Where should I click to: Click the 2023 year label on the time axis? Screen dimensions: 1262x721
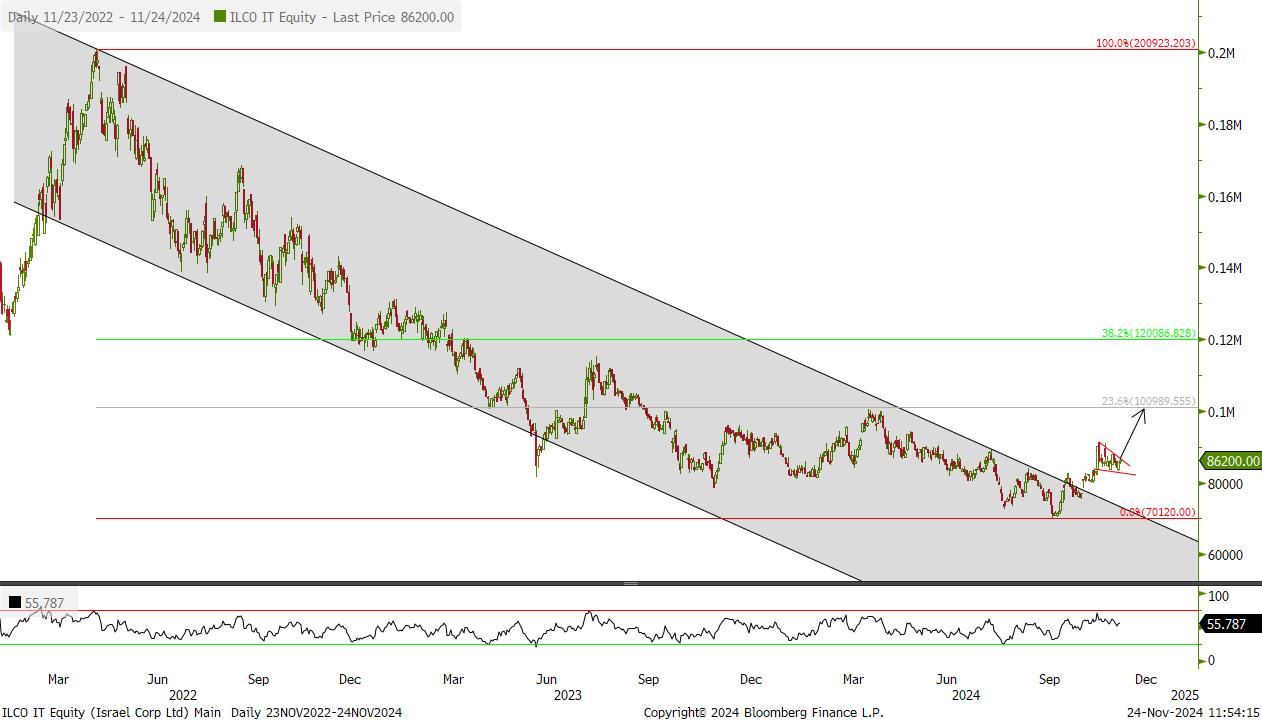(x=568, y=694)
